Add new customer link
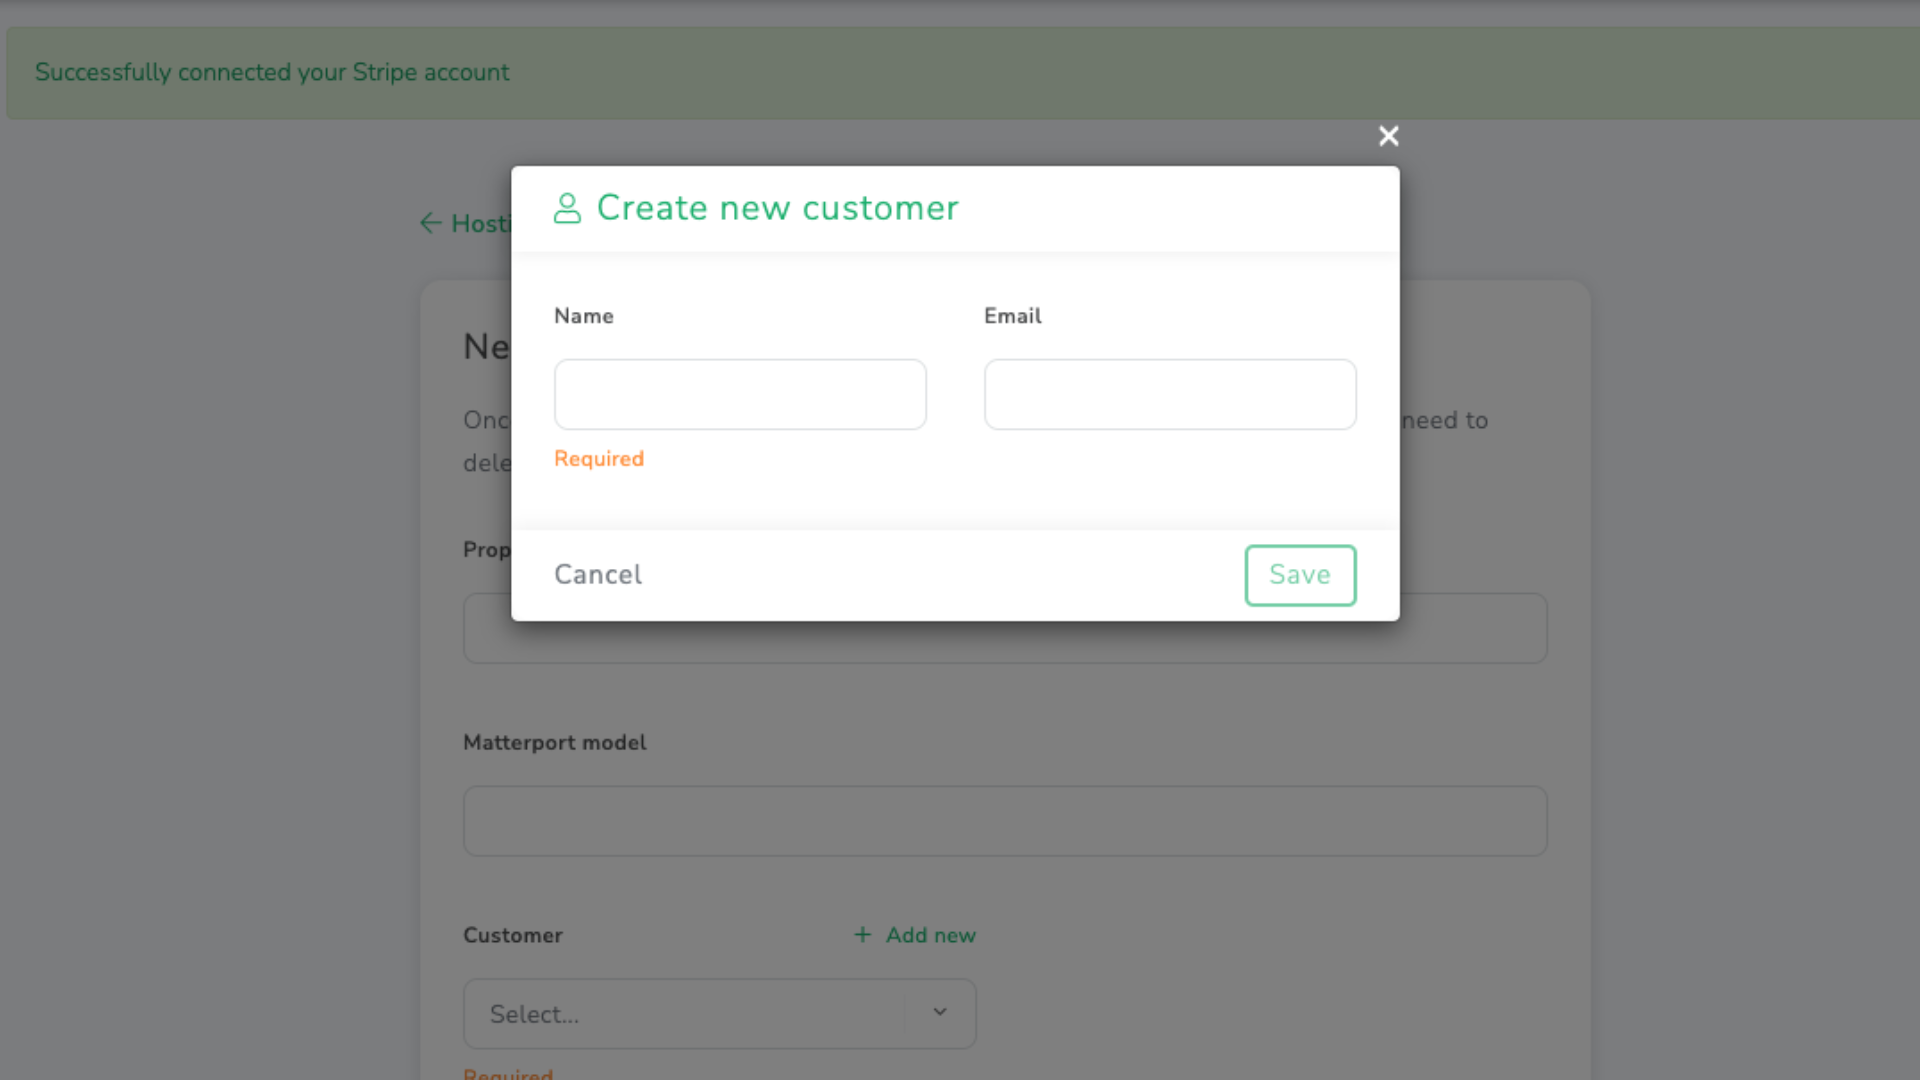1920x1080 pixels. tap(915, 935)
